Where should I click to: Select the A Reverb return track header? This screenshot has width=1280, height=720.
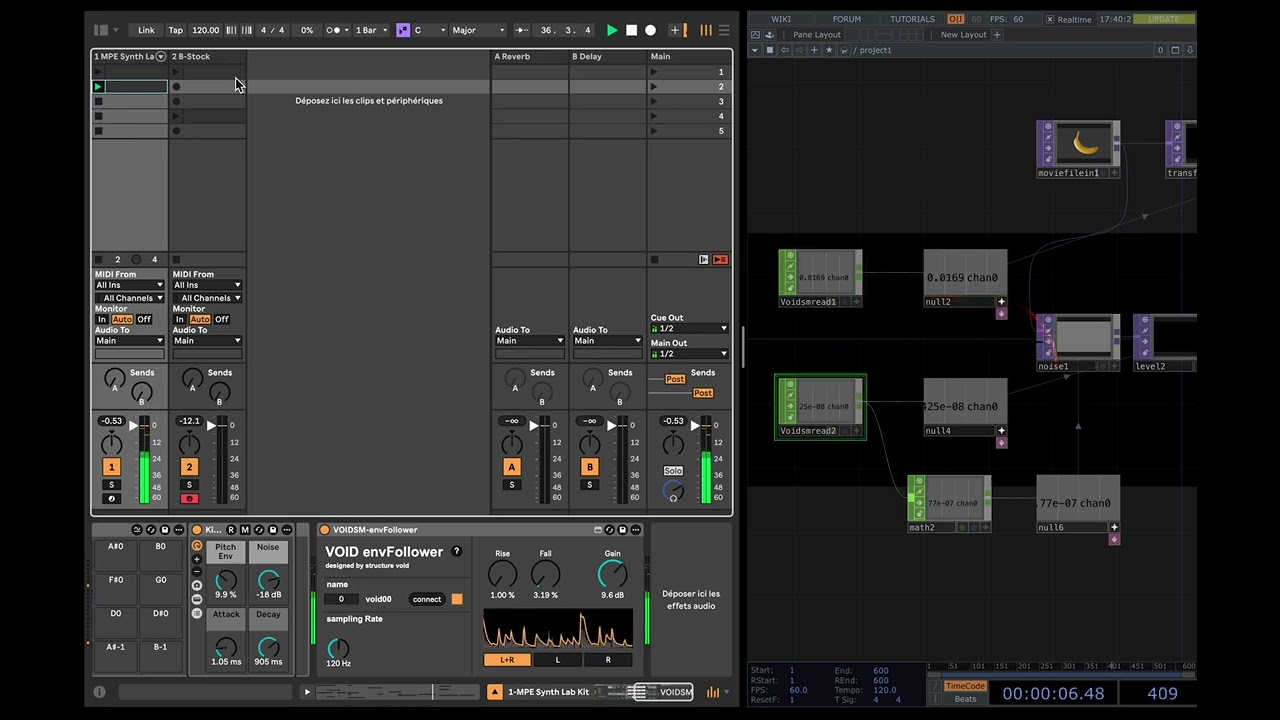(x=530, y=57)
